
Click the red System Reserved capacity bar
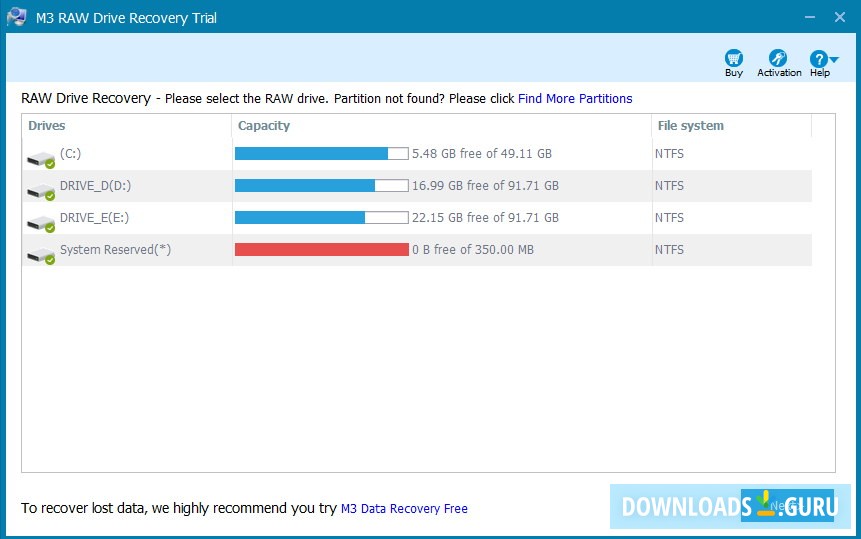322,250
